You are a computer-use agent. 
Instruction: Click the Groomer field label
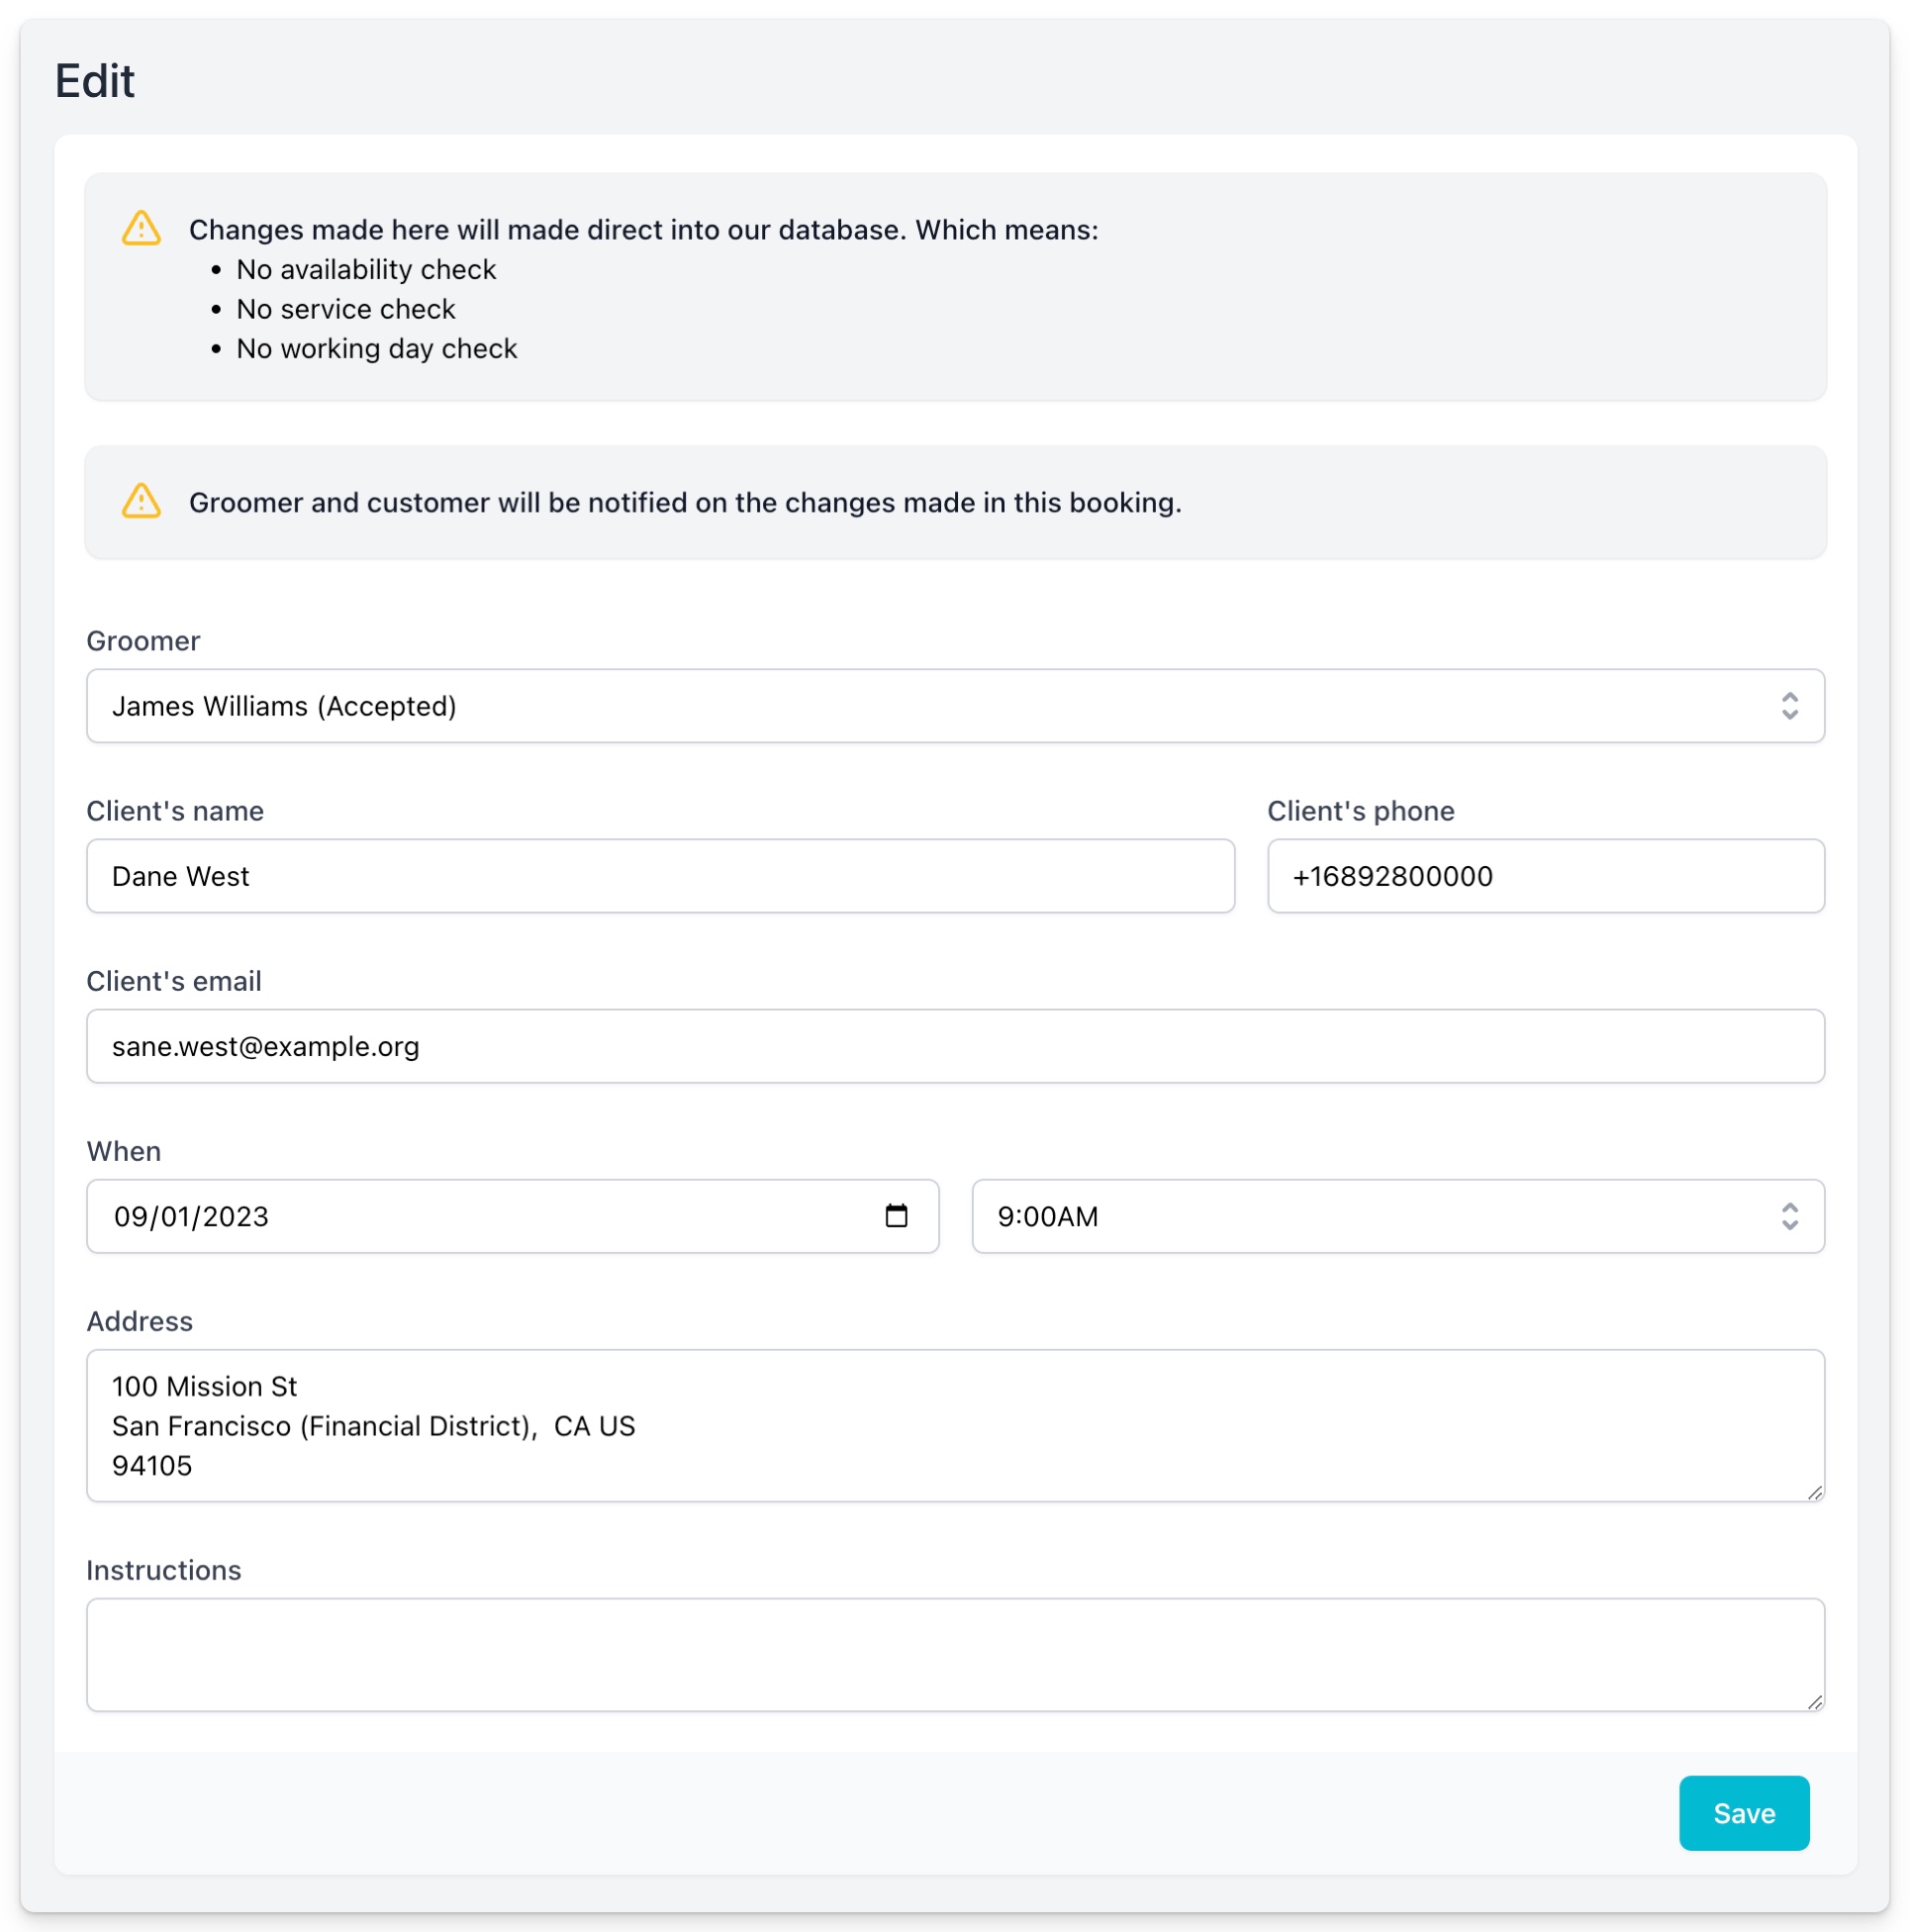[143, 641]
